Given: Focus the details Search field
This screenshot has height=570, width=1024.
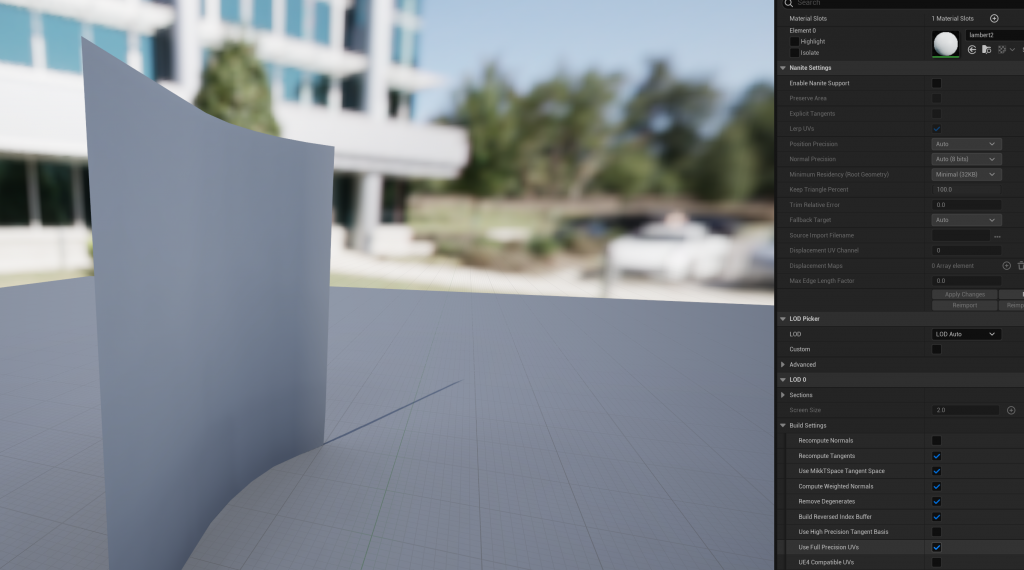Looking at the screenshot, I should tap(904, 3).
